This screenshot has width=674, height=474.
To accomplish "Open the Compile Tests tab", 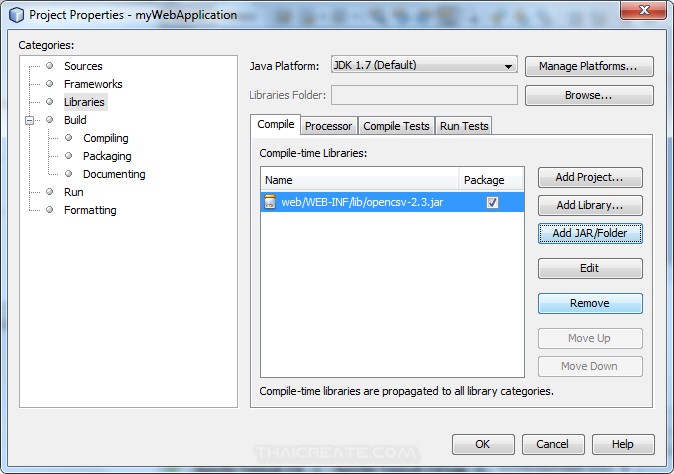I will 396,126.
